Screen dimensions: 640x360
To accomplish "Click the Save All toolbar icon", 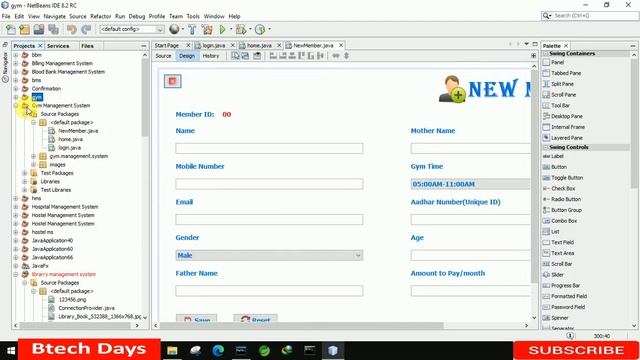I will tap(53, 29).
